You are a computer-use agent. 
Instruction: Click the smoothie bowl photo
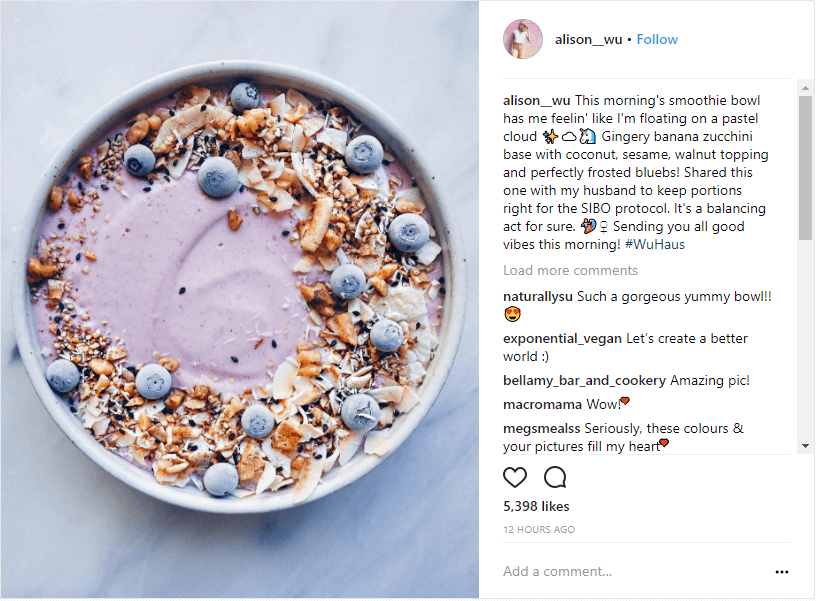[240, 299]
